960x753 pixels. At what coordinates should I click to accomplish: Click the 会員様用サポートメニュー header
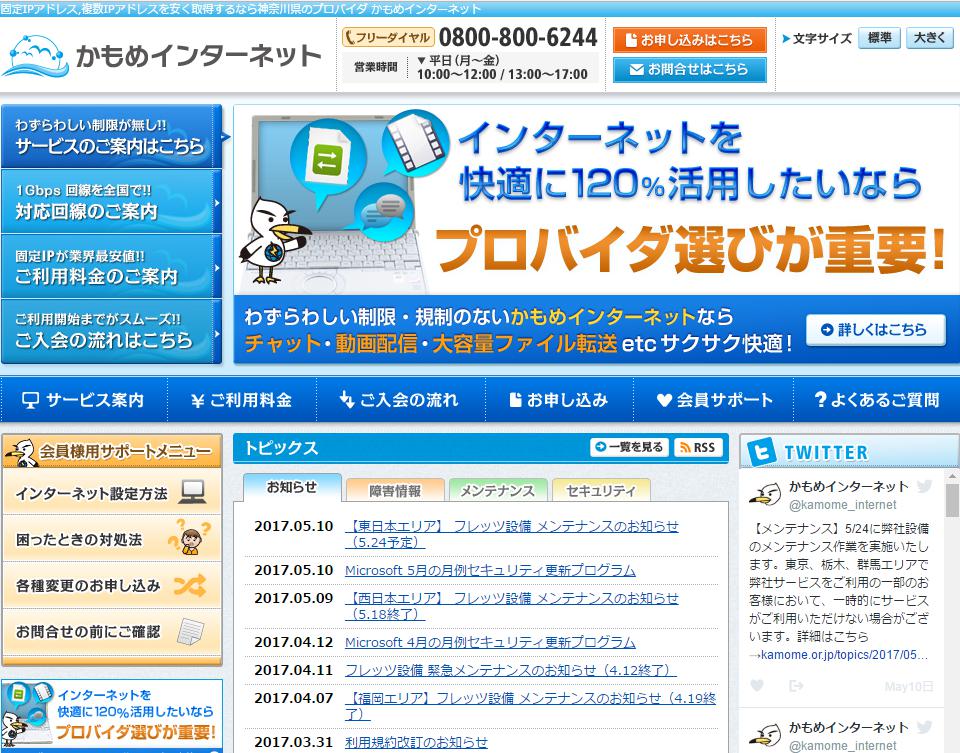(x=111, y=452)
